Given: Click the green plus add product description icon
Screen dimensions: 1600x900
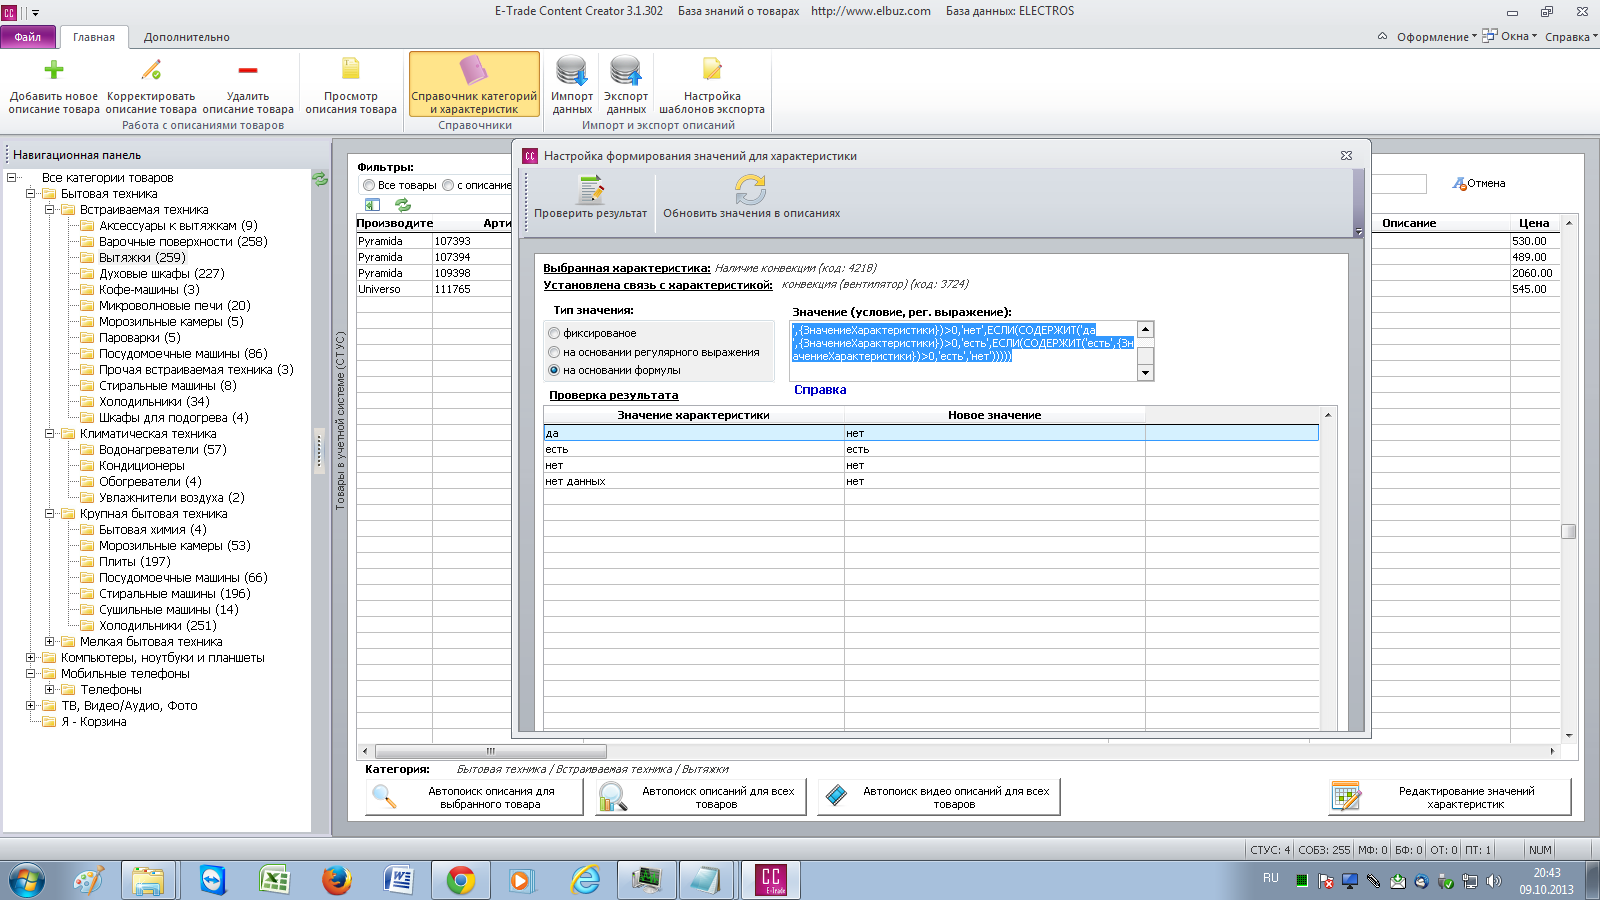Looking at the screenshot, I should (x=54, y=70).
